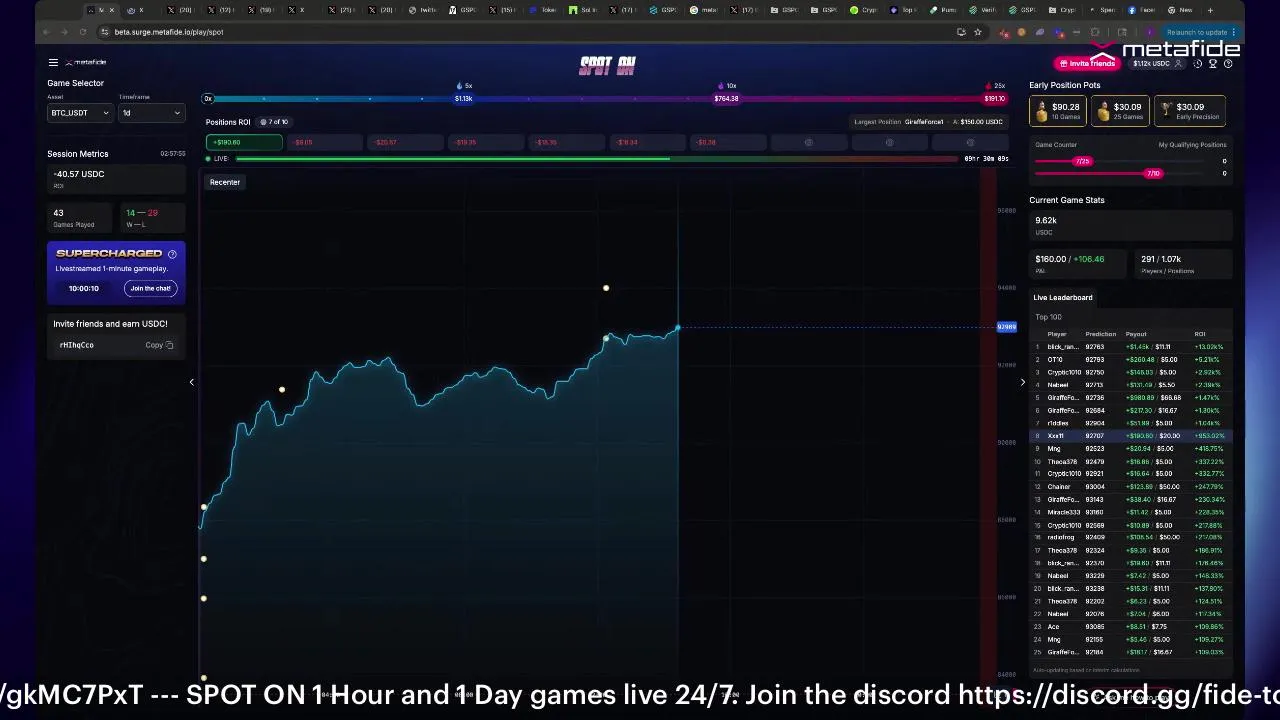Click the Top 100 leaderboard label
Image resolution: width=1280 pixels, height=720 pixels.
1048,317
